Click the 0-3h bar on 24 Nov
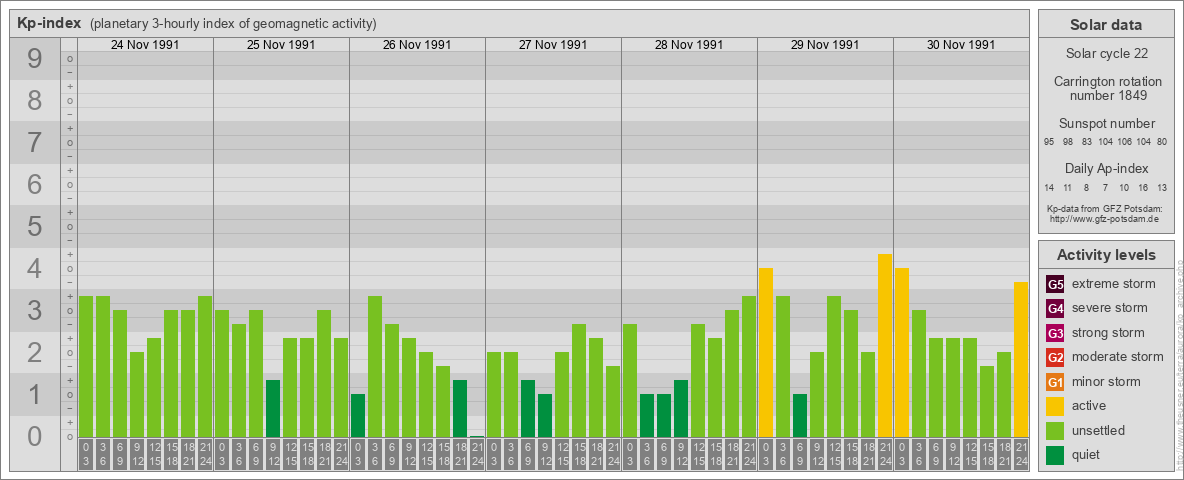The height and width of the screenshot is (480, 1184). tap(86, 366)
